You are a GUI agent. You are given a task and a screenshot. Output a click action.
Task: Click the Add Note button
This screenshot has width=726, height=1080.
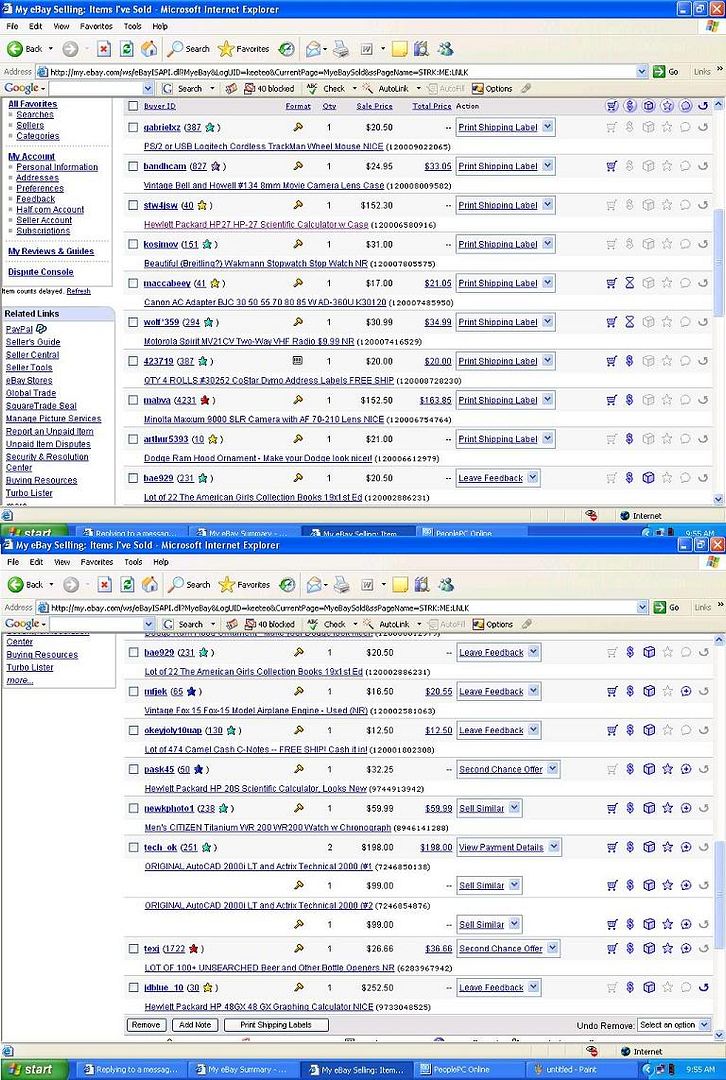pyautogui.click(x=195, y=1025)
